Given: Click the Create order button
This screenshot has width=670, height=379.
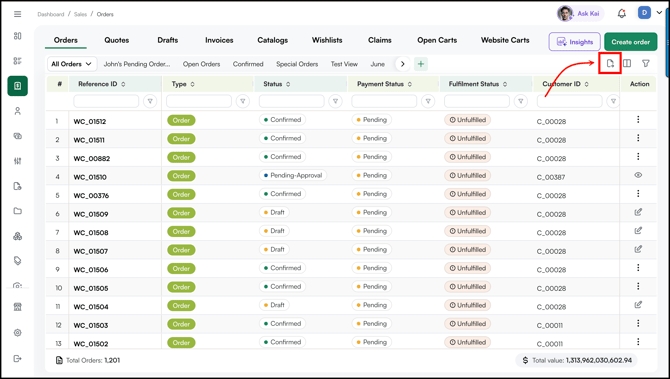Looking at the screenshot, I should 631,42.
